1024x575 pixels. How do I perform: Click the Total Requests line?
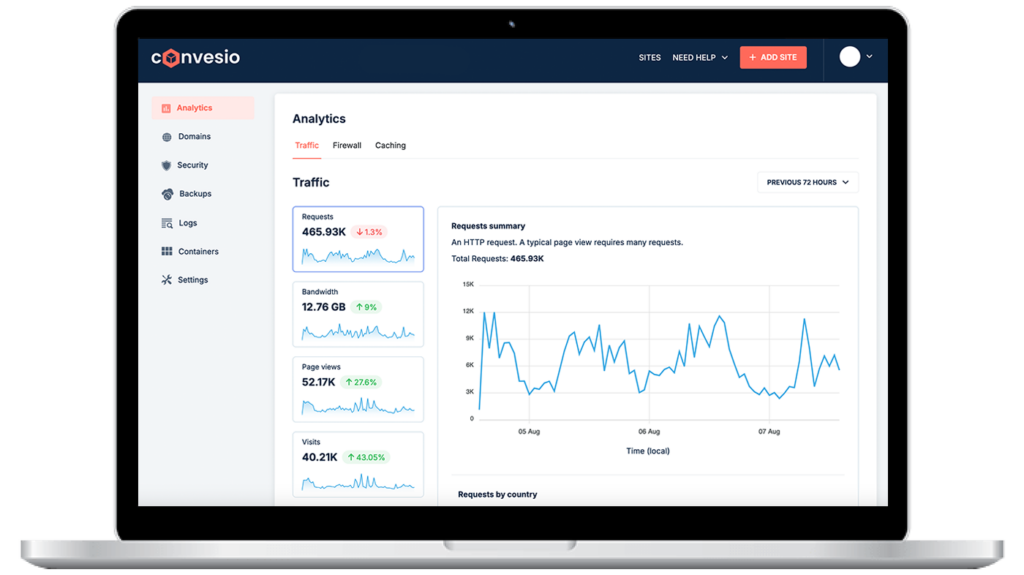[x=498, y=259]
